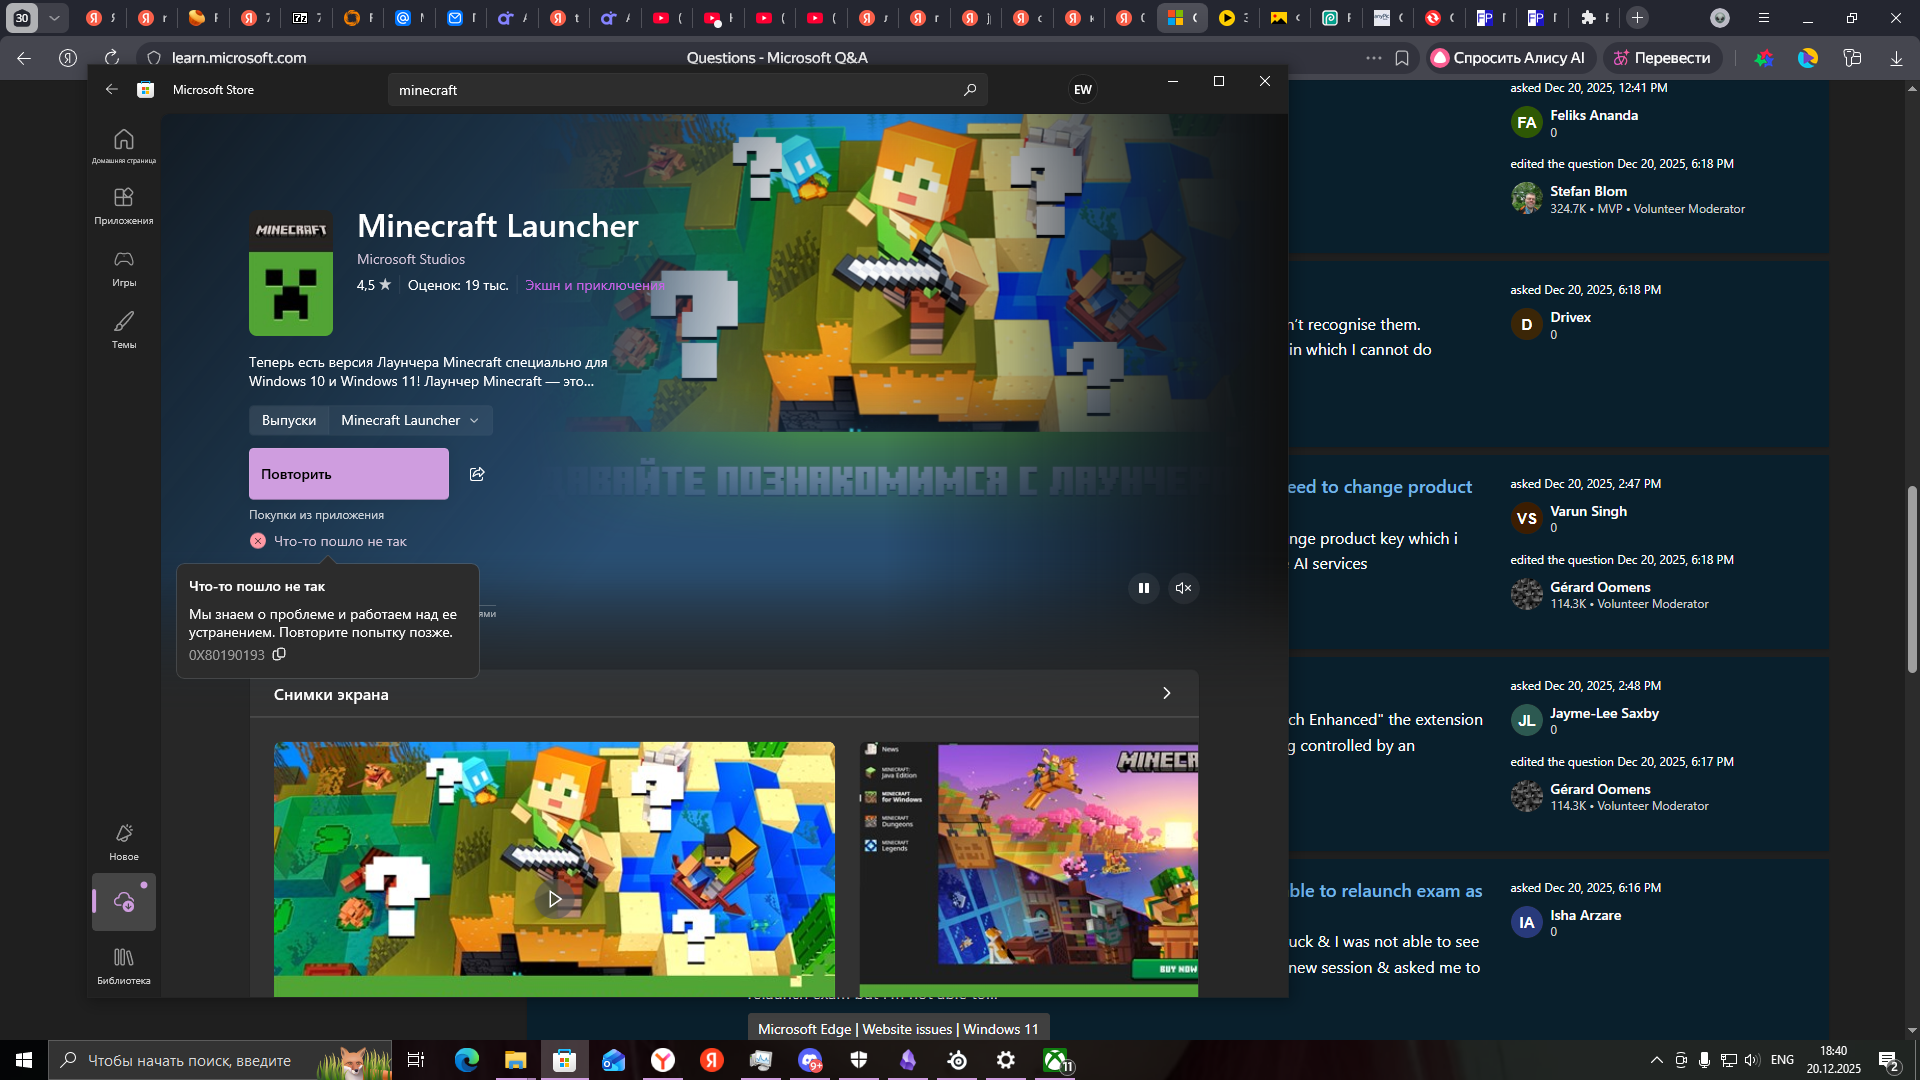
Task: Open the Игры section in Store sidebar
Action: coord(123,267)
